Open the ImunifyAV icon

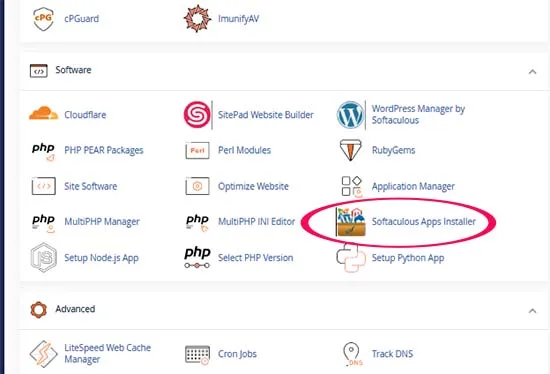(x=197, y=18)
